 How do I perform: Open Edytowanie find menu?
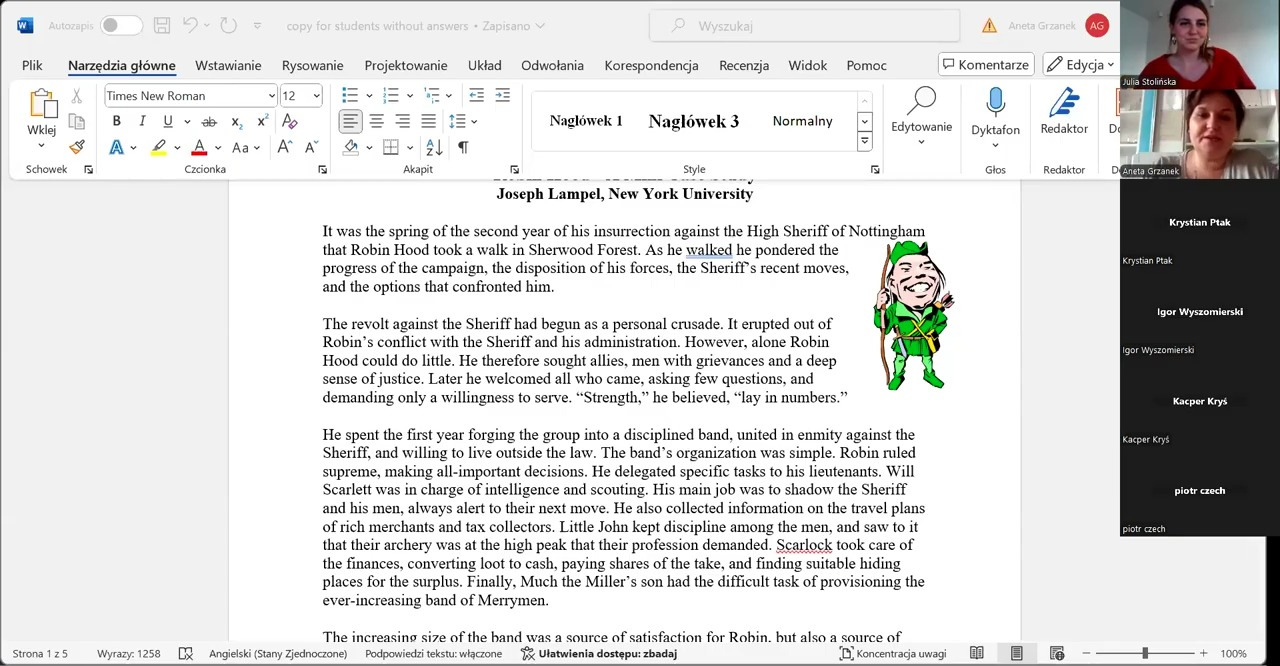(x=921, y=116)
